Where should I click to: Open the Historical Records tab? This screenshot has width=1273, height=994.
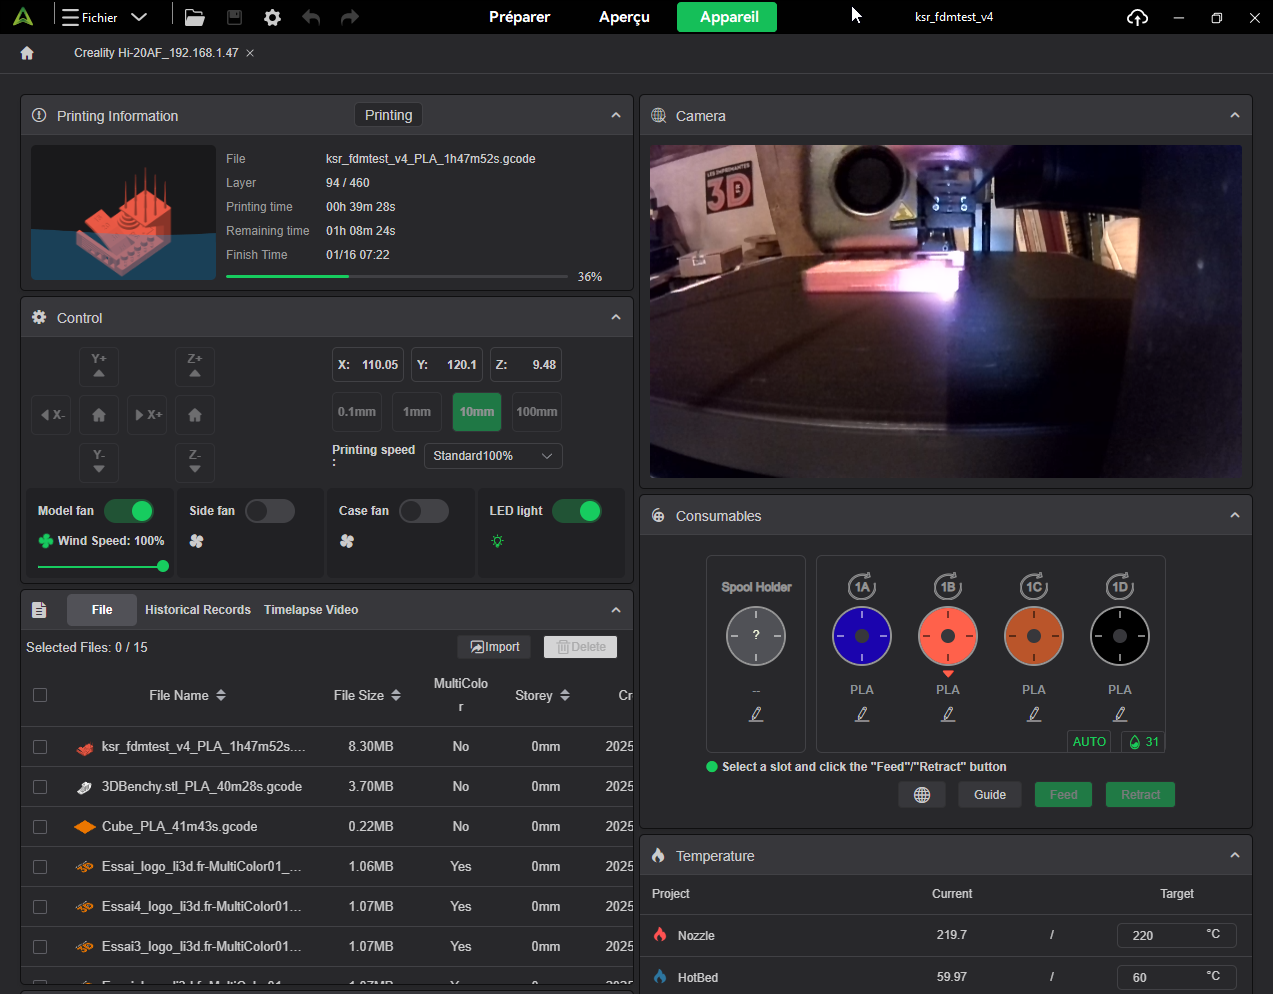tap(197, 610)
